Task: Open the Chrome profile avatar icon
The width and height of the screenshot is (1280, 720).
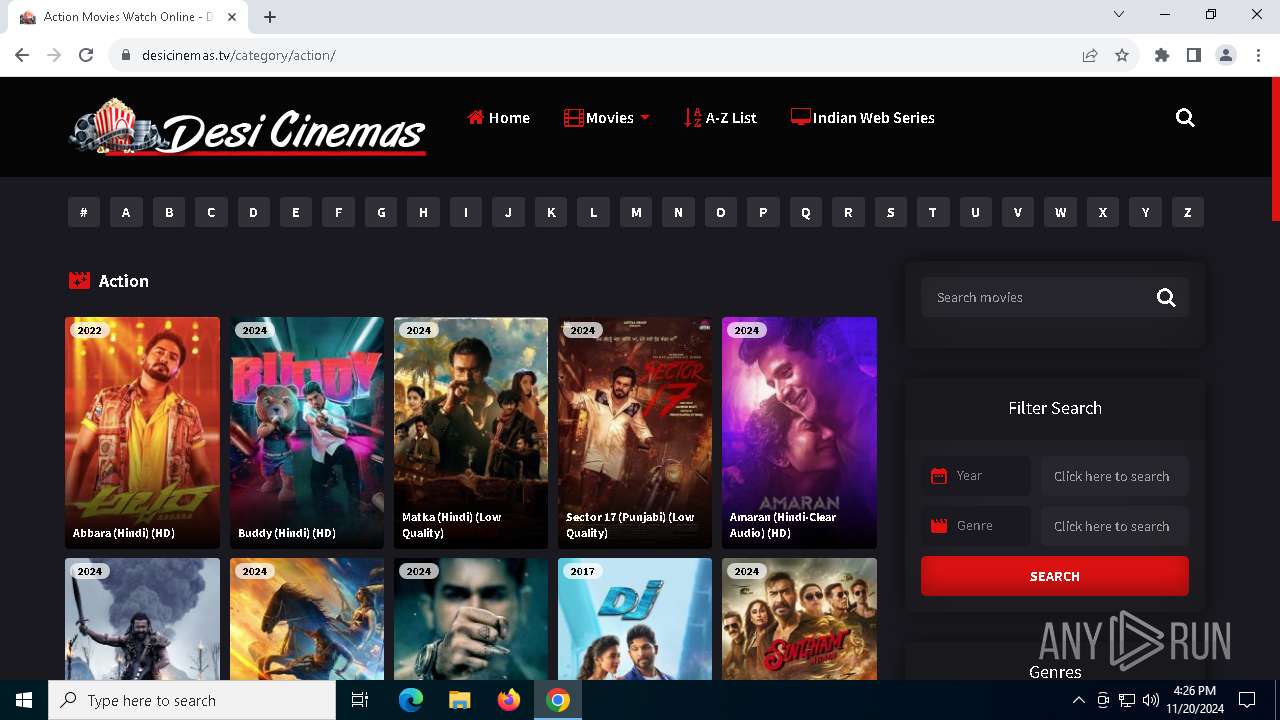Action: 1226,55
